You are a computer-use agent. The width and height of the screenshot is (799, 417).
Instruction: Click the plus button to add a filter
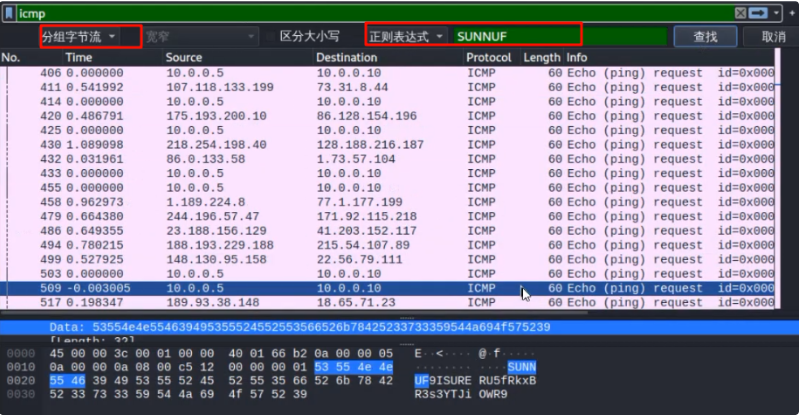tap(792, 13)
